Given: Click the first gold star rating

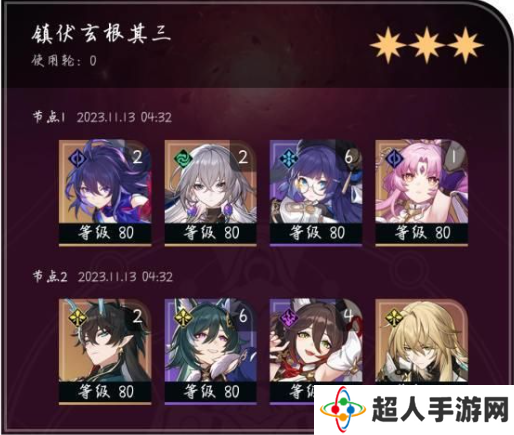Looking at the screenshot, I should [x=388, y=46].
